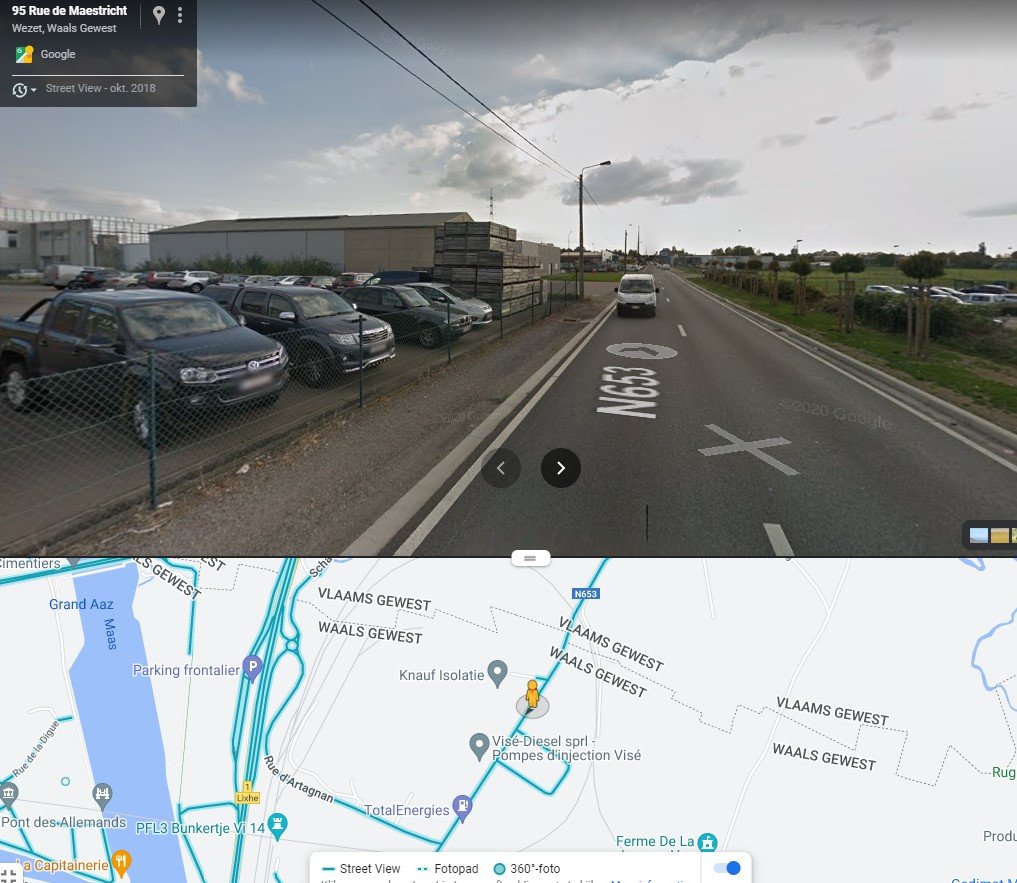Toggle the Street View layer switch
The height and width of the screenshot is (883, 1017).
(x=727, y=868)
